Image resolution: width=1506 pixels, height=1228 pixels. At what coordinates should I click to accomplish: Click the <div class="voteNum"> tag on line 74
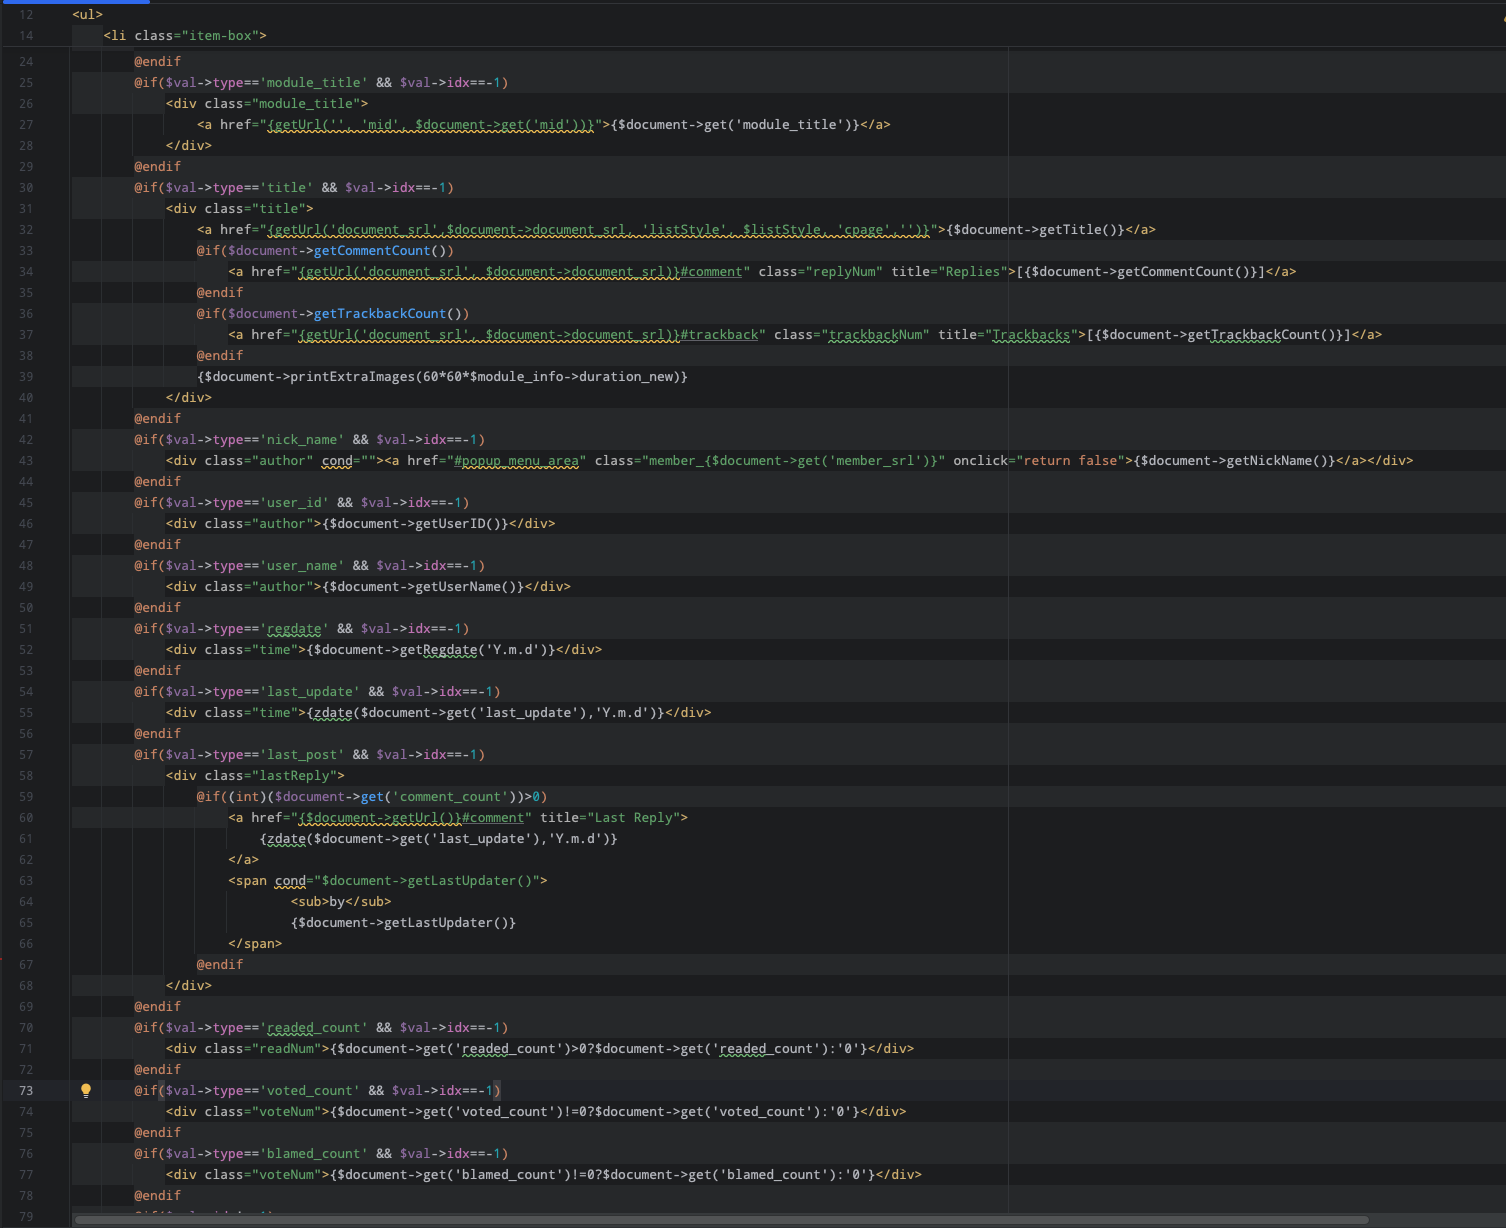coord(248,1112)
